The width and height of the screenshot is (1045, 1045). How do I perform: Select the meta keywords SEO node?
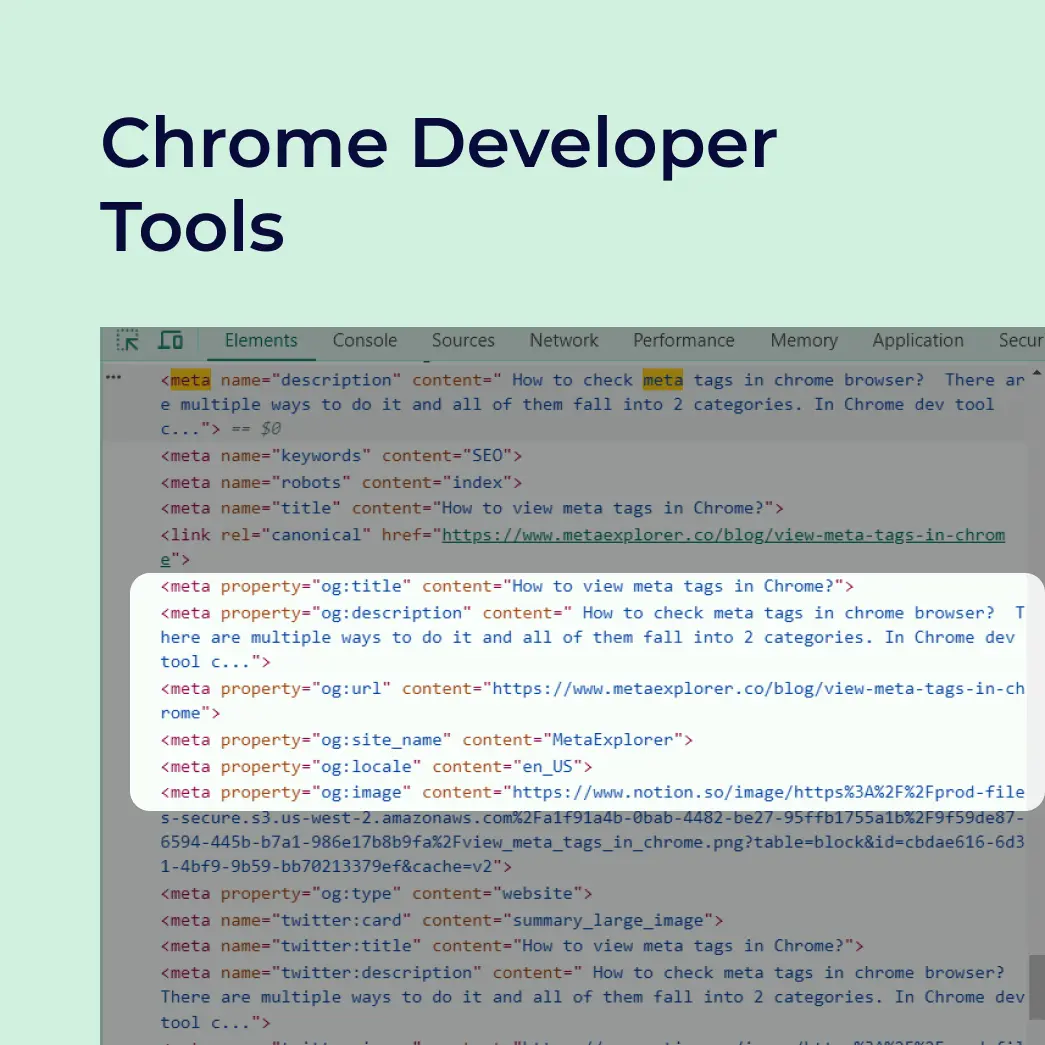click(x=342, y=456)
